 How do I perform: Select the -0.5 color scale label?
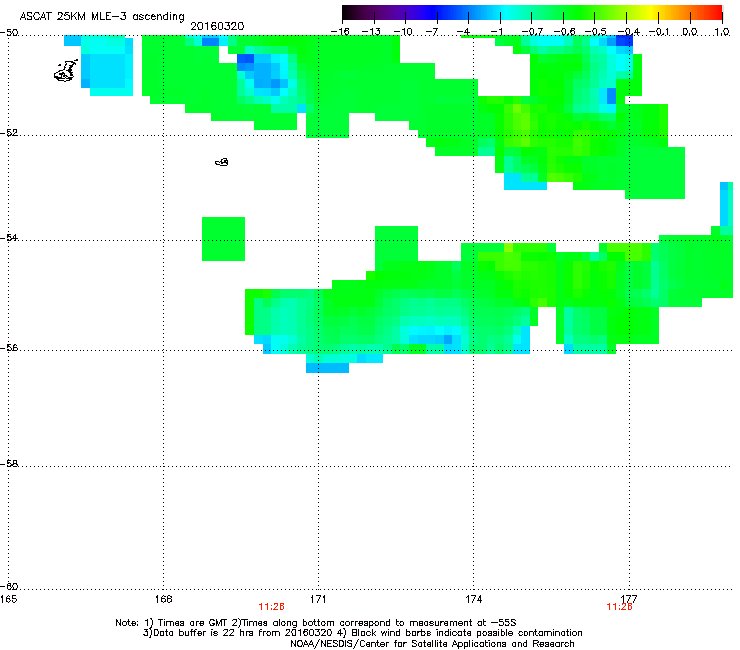(596, 32)
